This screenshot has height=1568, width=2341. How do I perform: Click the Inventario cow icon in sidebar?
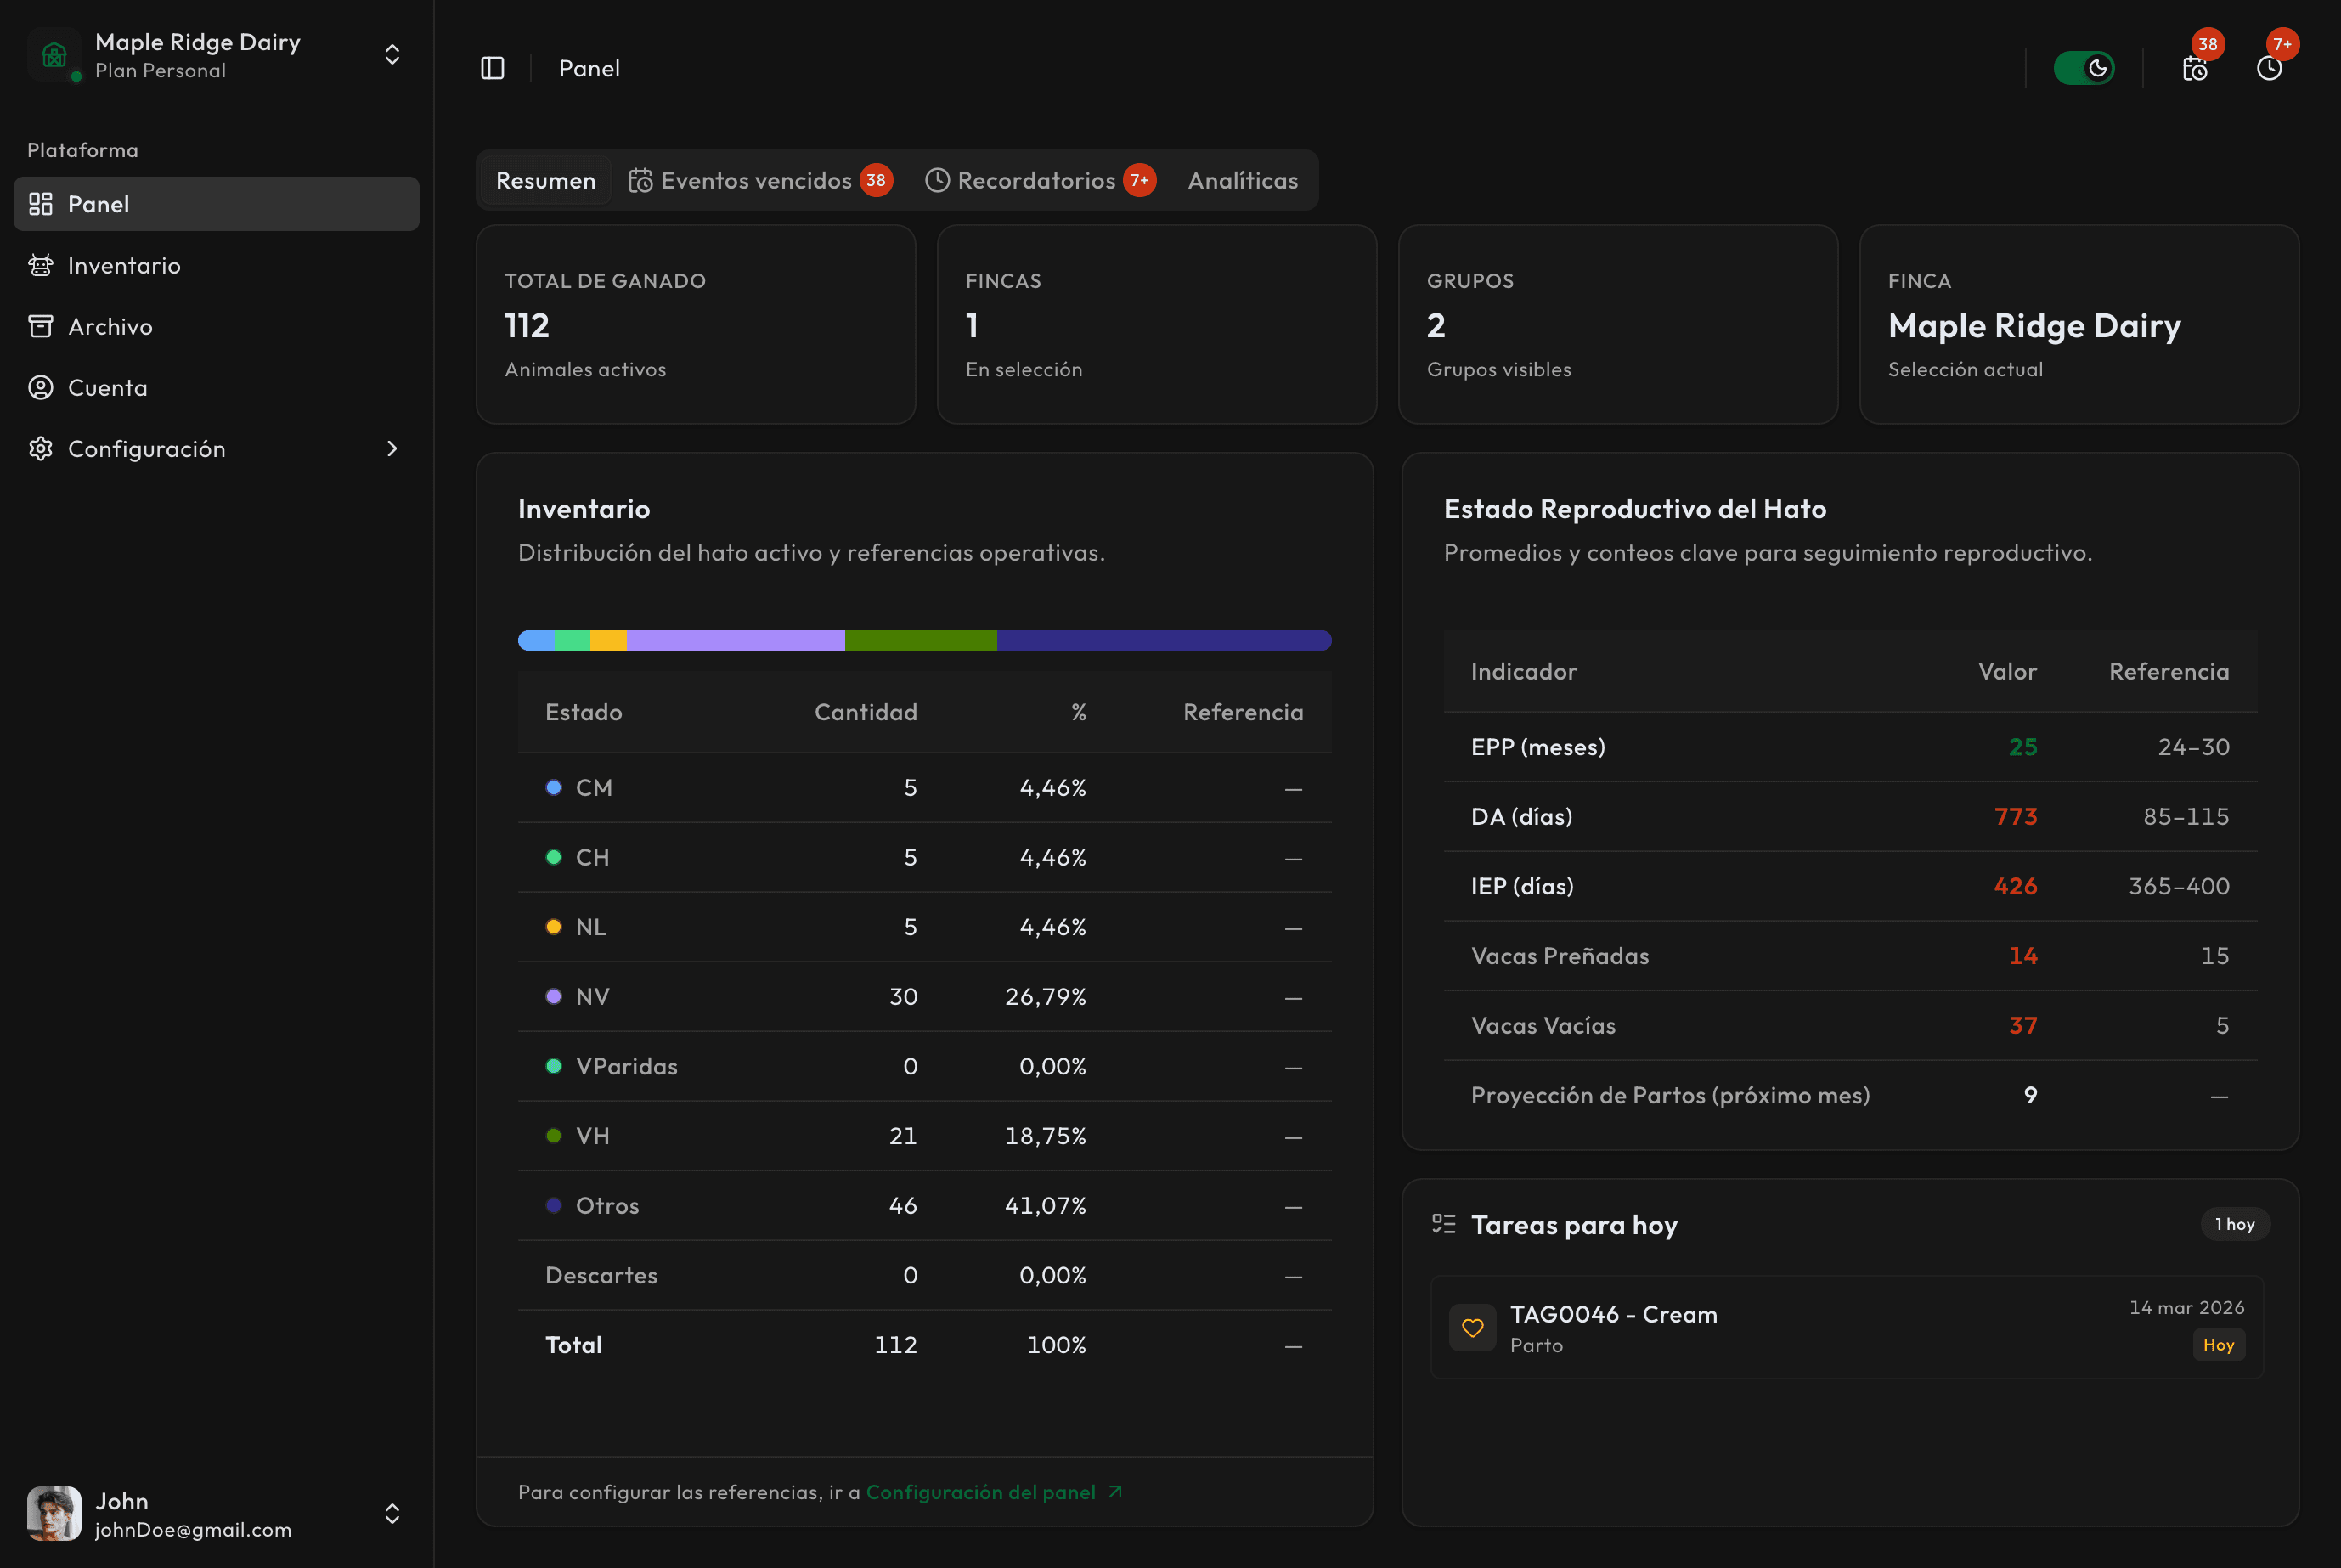coord(41,265)
